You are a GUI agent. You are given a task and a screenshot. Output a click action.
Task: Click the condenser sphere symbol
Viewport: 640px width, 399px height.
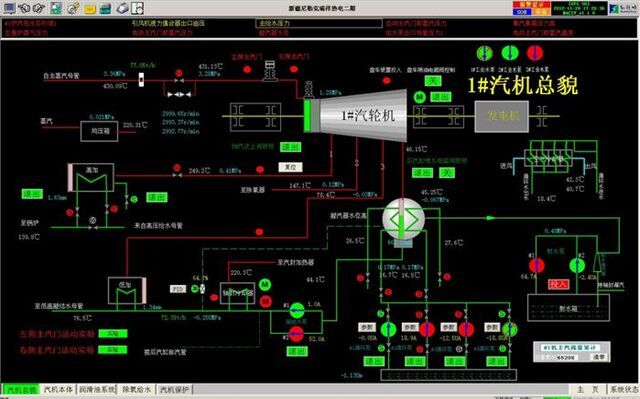(403, 219)
